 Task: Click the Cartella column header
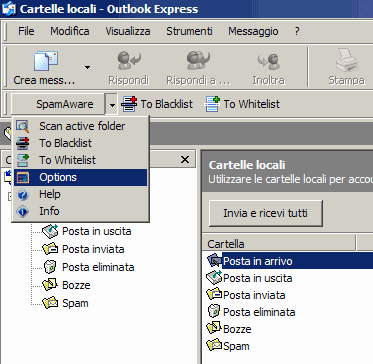[x=279, y=244]
